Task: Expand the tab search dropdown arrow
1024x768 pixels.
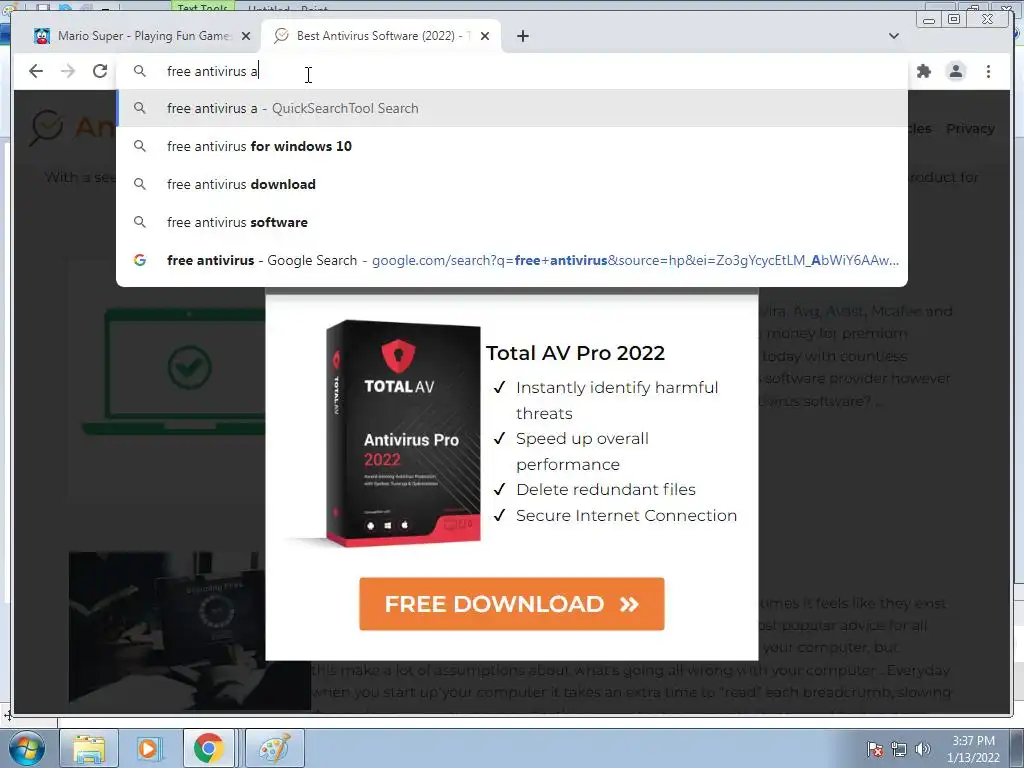Action: pyautogui.click(x=893, y=36)
